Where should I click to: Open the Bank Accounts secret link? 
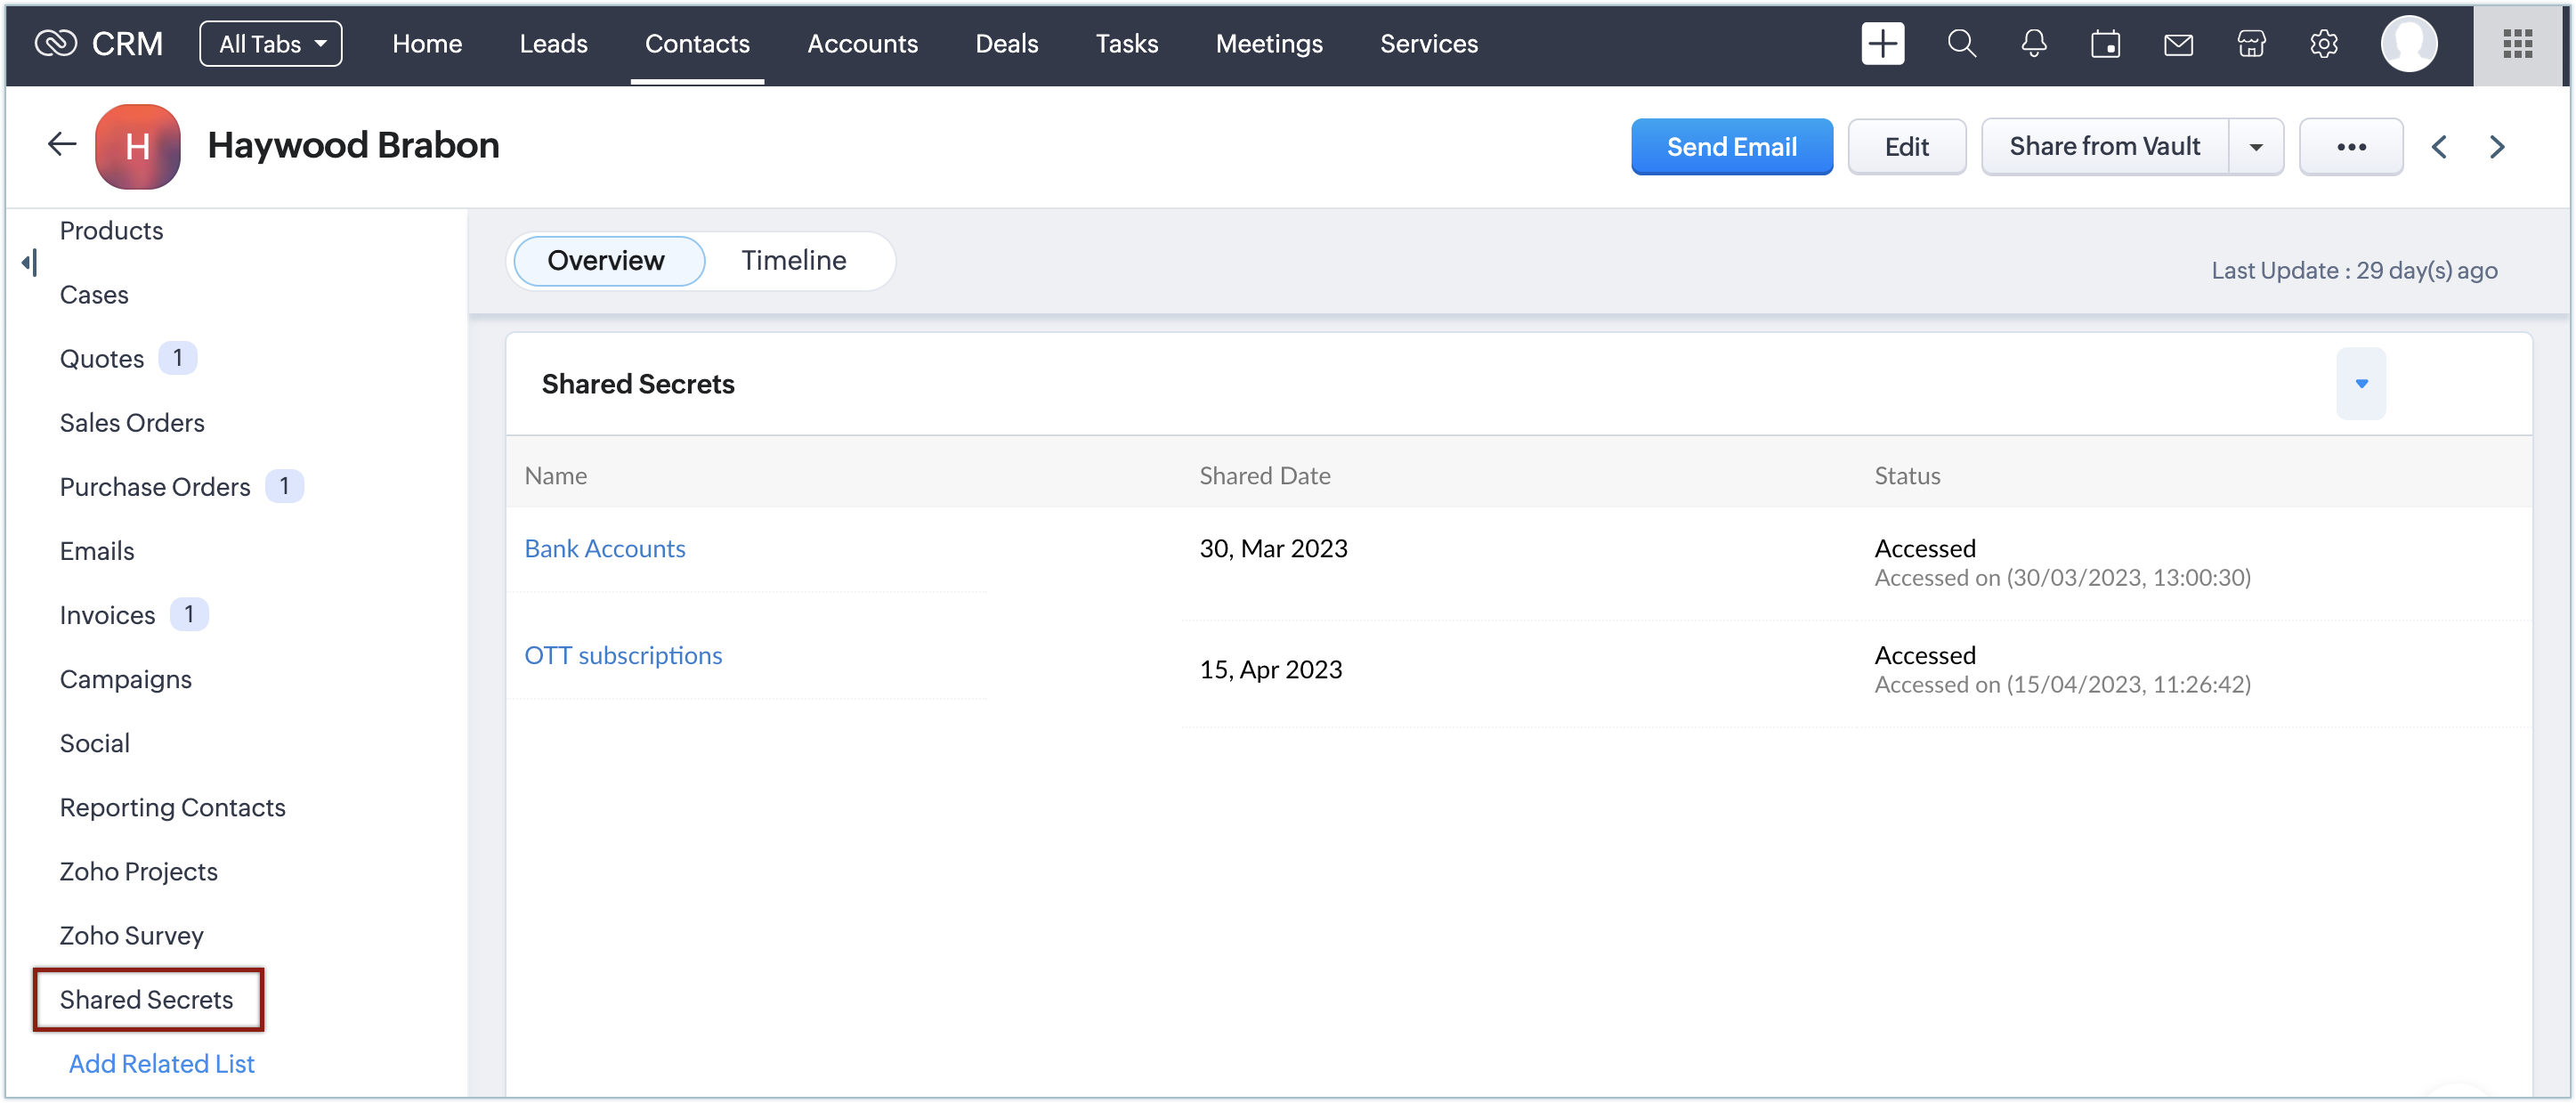tap(605, 549)
